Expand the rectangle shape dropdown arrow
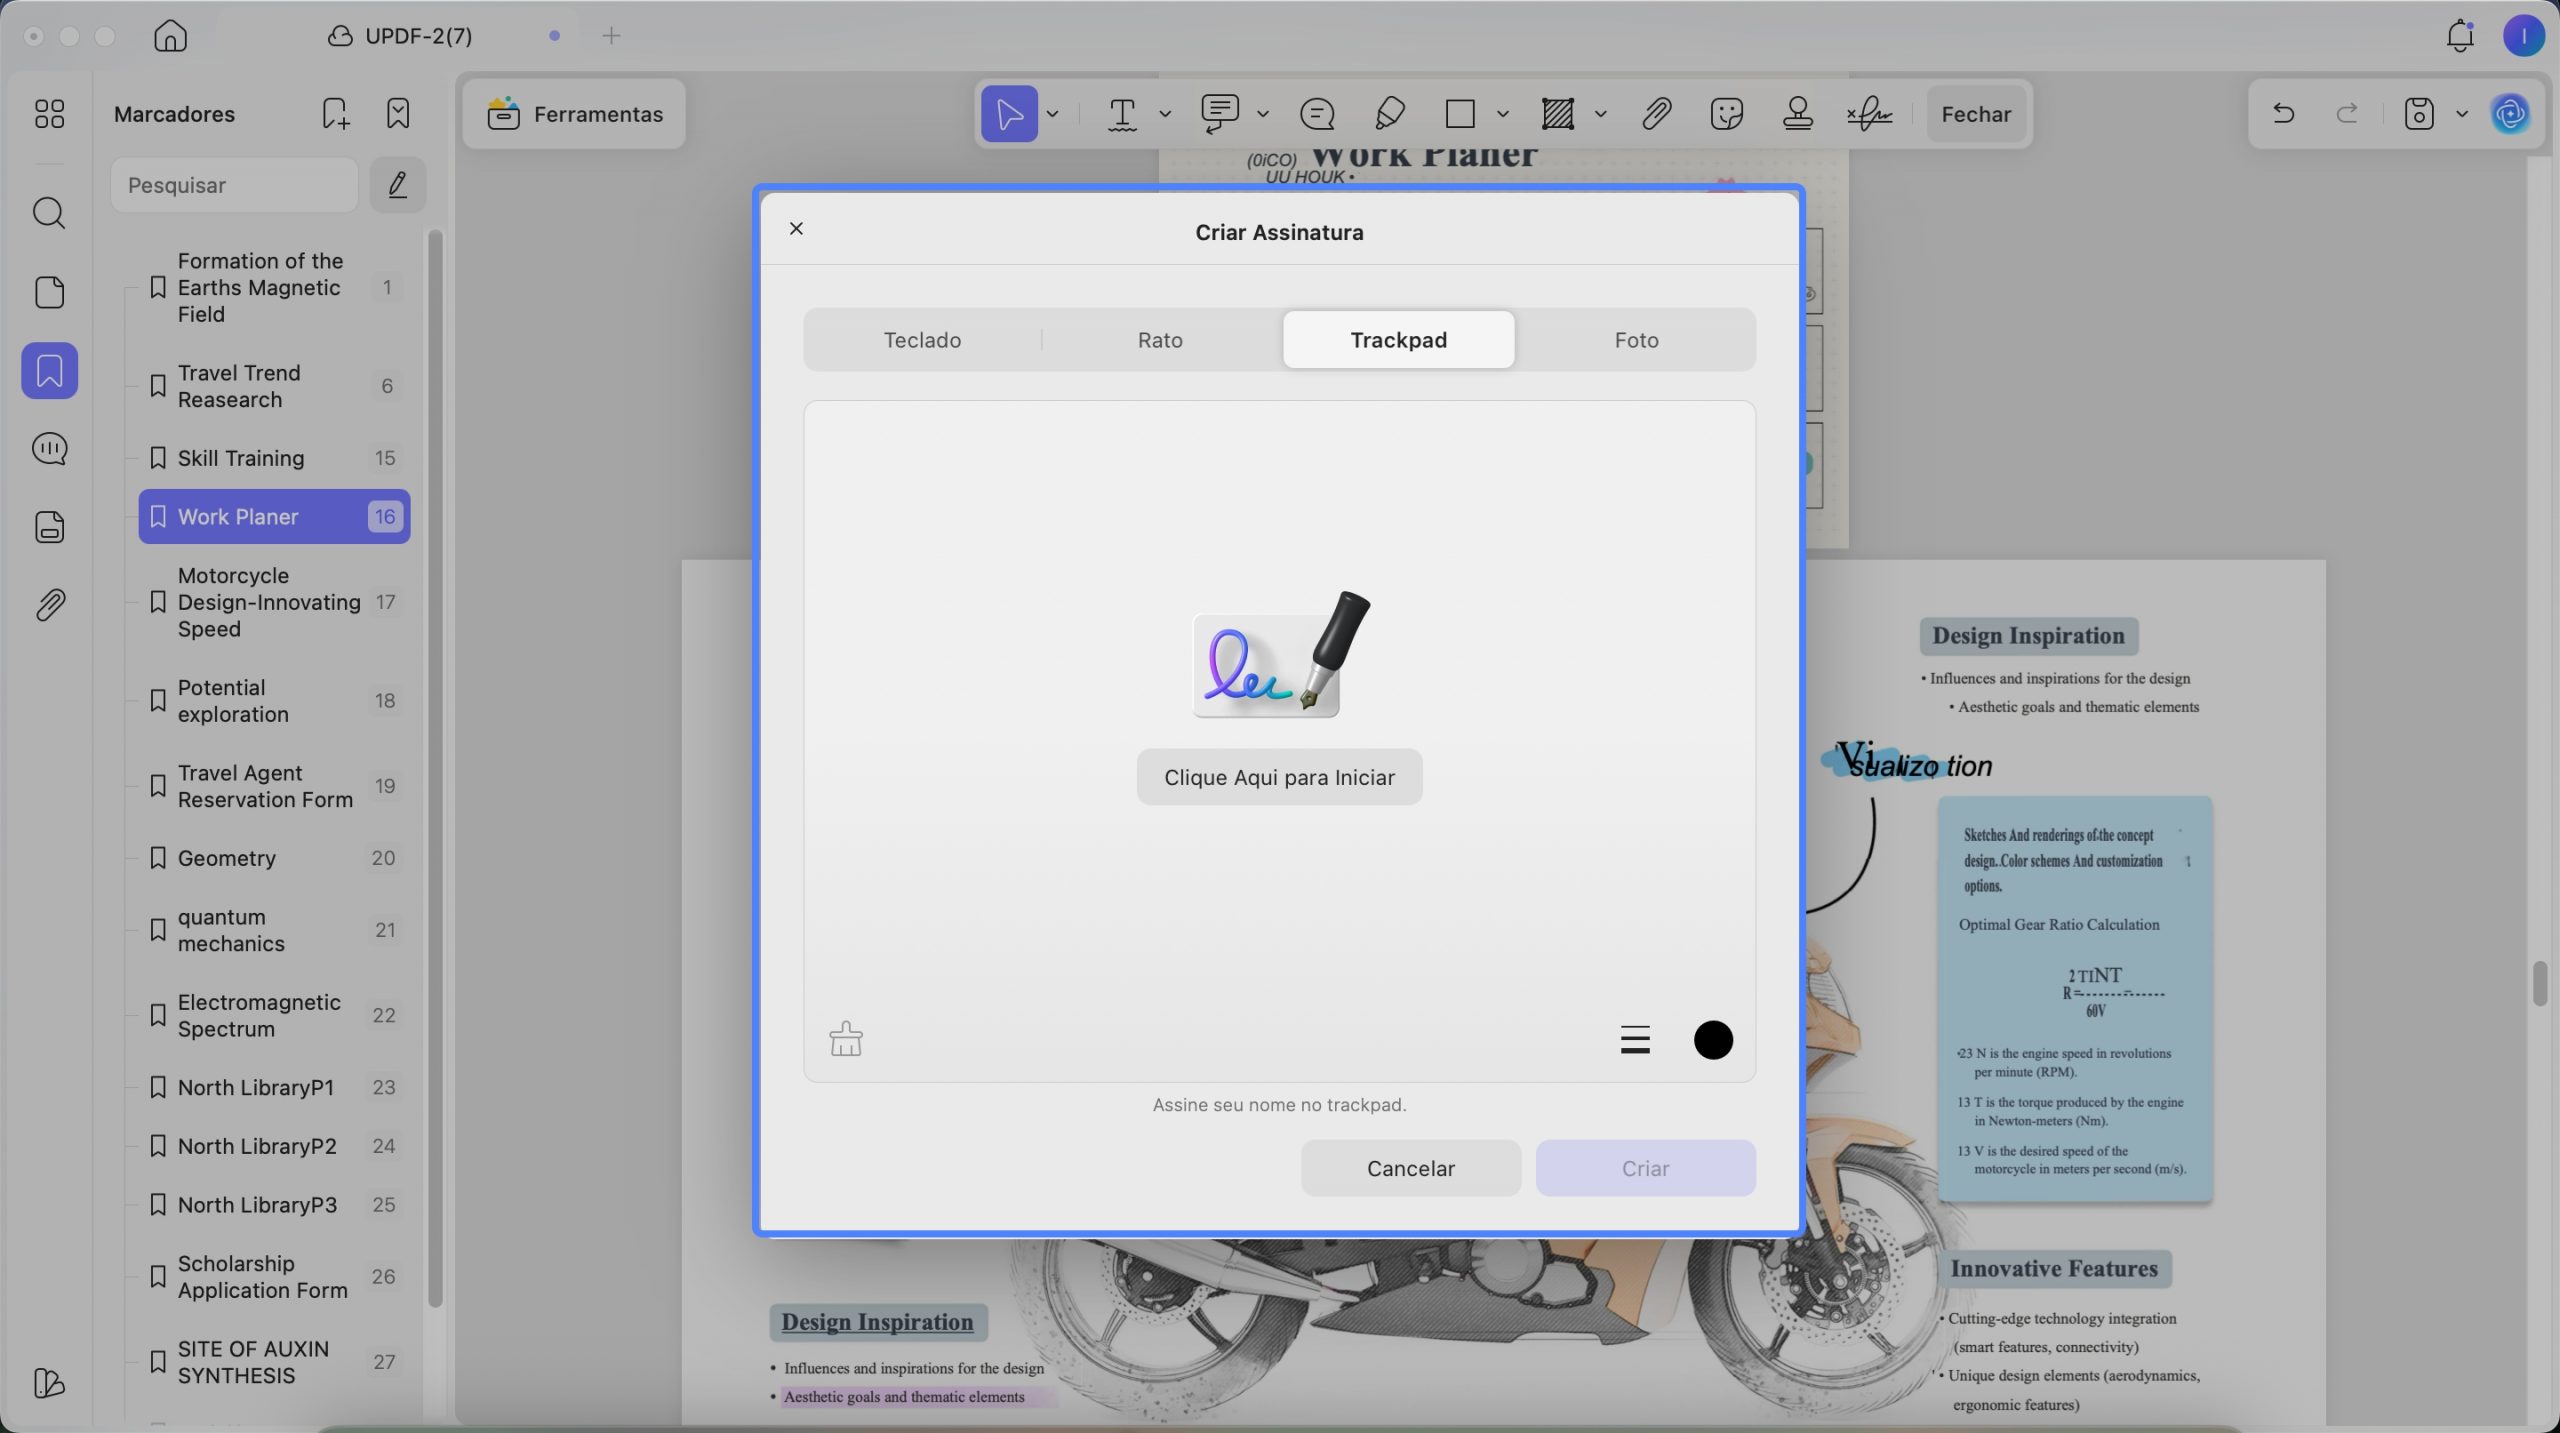Viewport: 2560px width, 1433px height. pyautogui.click(x=1502, y=114)
